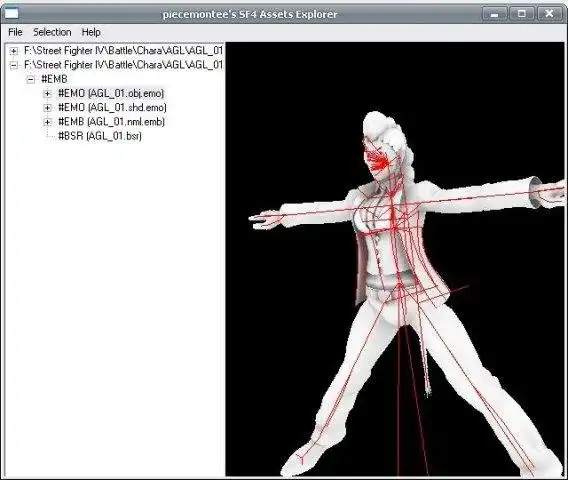The height and width of the screenshot is (480, 568).
Task: Select the first F:\Street Fighter IV path row
Action: pos(123,51)
